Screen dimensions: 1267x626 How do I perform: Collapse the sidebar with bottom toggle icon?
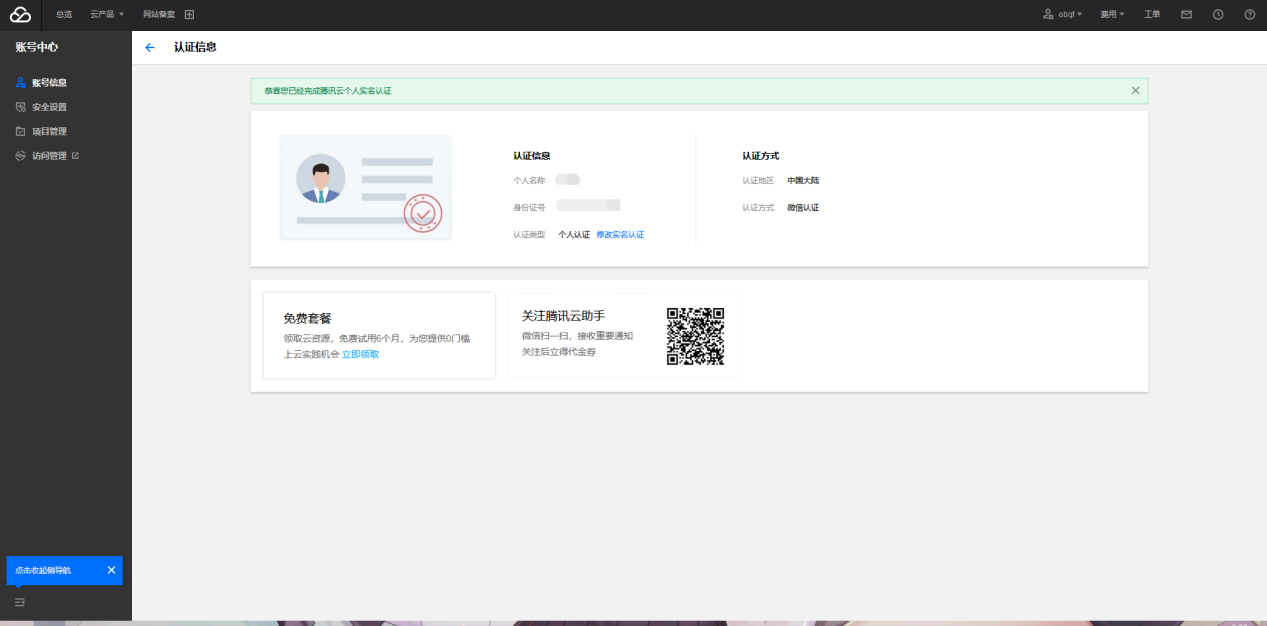(20, 602)
